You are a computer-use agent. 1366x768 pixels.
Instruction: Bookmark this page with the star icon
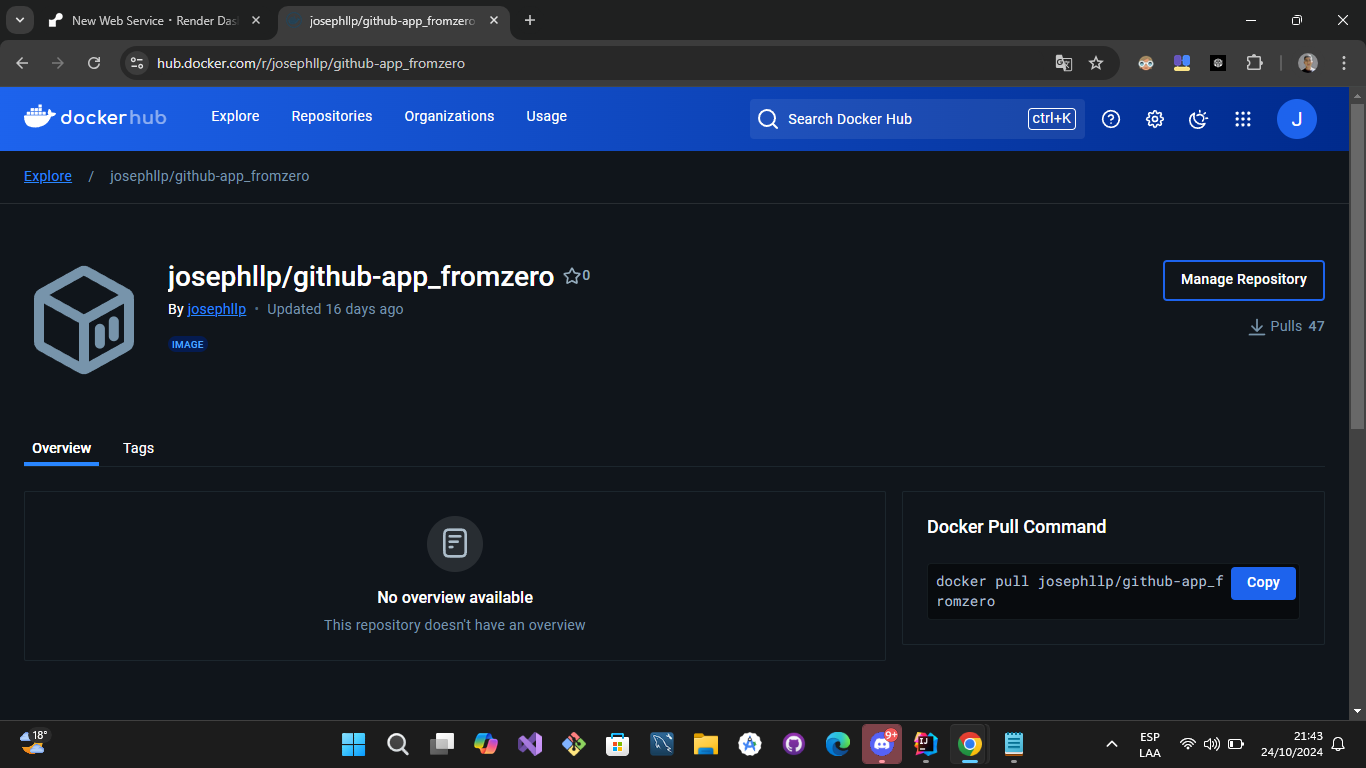pos(1096,63)
